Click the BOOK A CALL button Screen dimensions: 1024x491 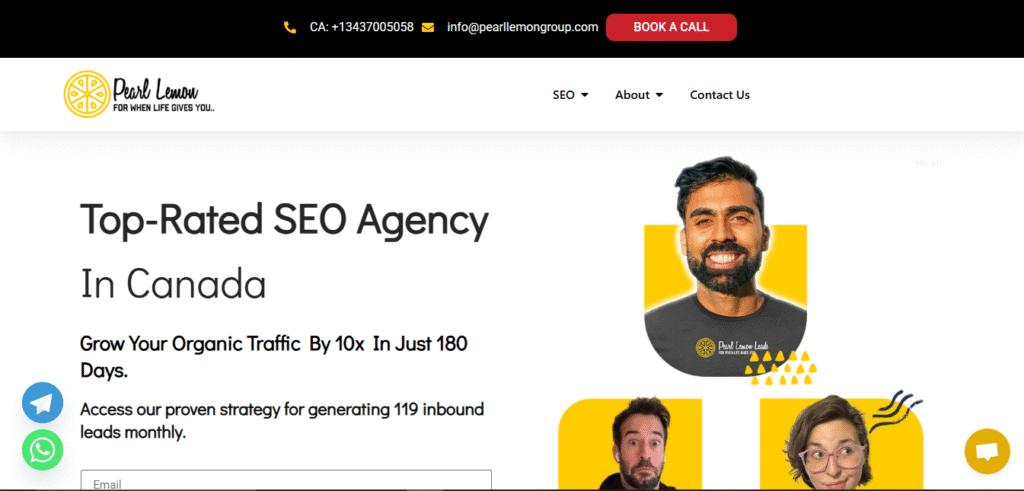coord(671,27)
